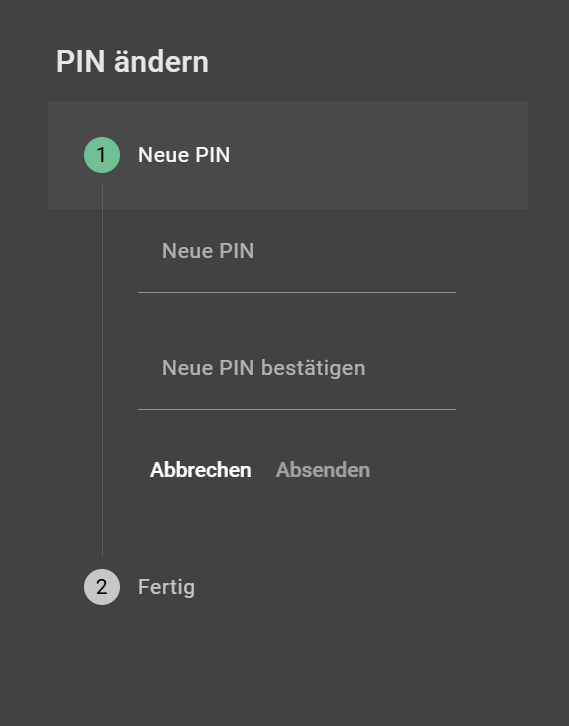Image resolution: width=569 pixels, height=726 pixels.
Task: Focus the "Neue PIN bestätigen" input field
Action: tap(297, 374)
